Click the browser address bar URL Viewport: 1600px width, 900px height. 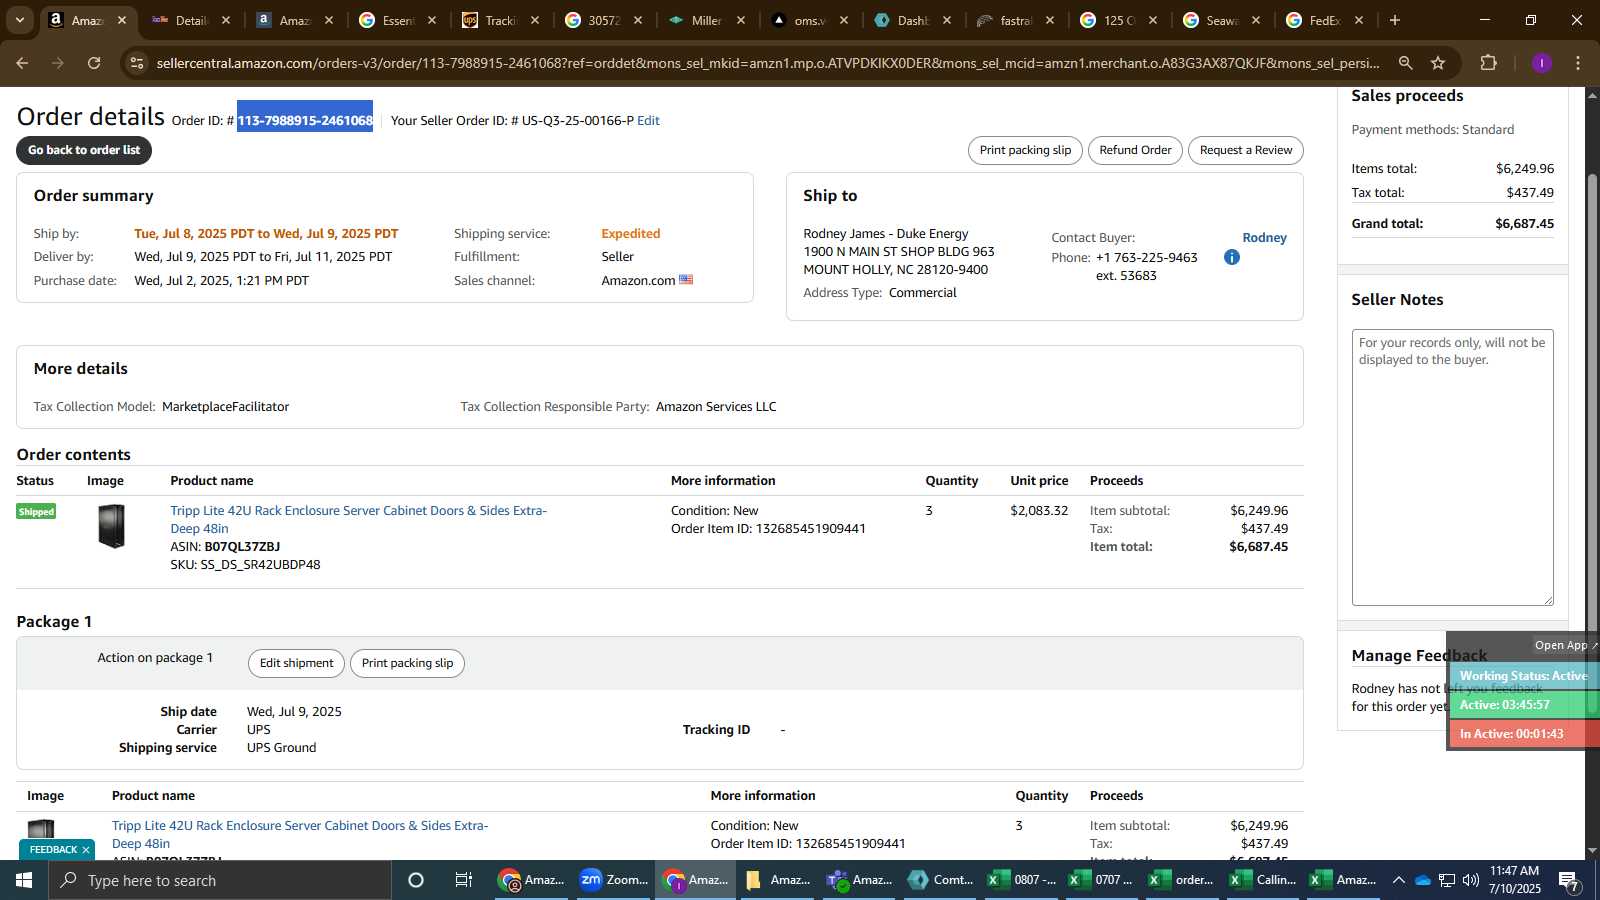tap(768, 63)
